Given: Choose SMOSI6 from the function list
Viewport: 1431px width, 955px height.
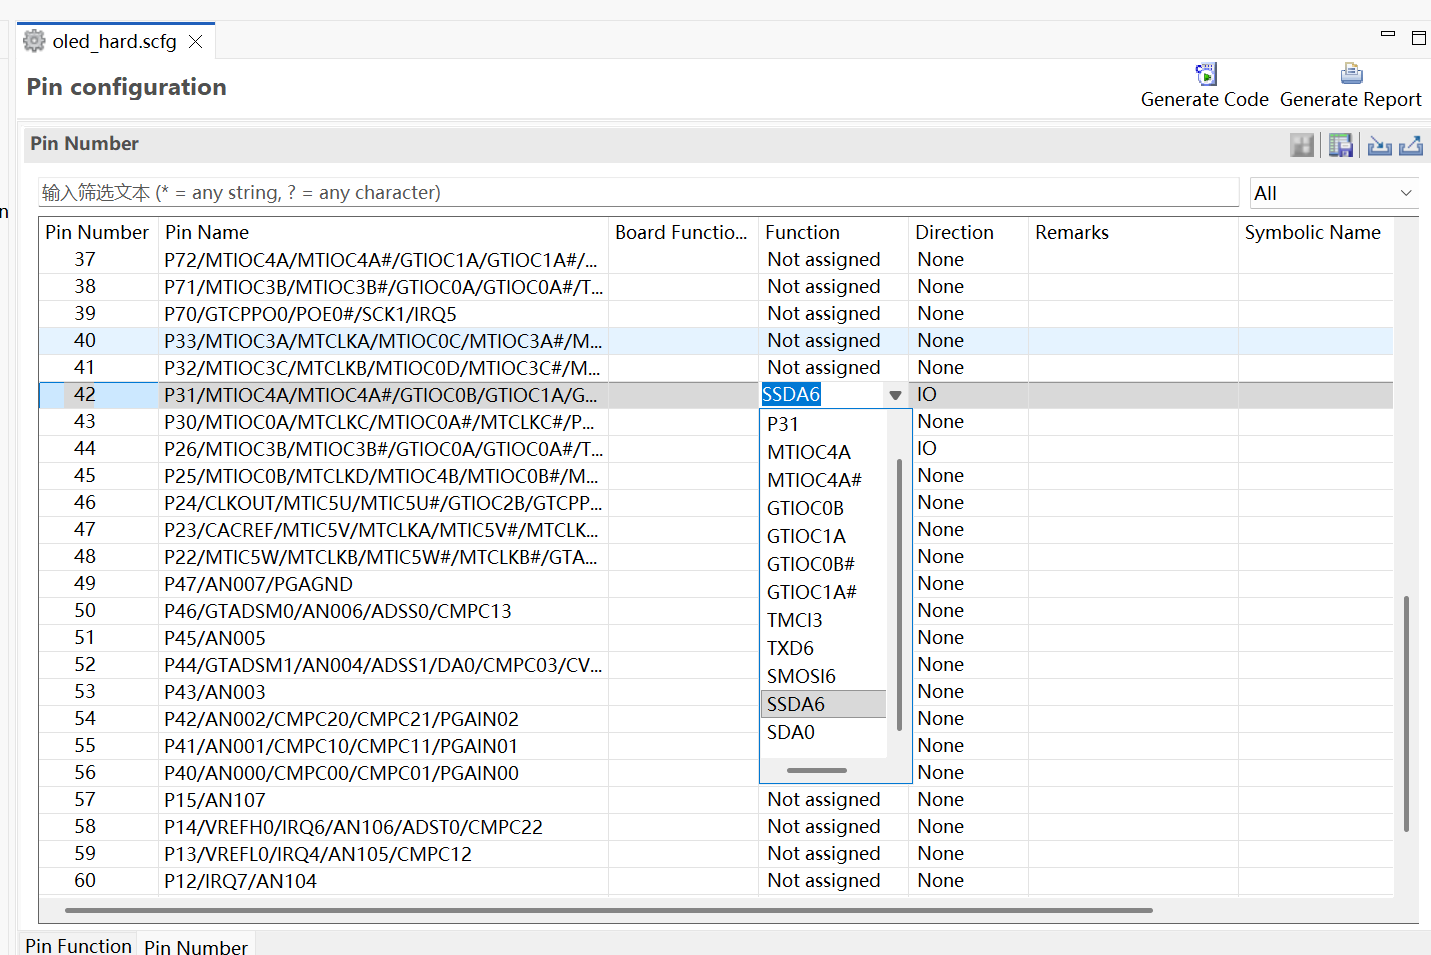Looking at the screenshot, I should pyautogui.click(x=824, y=676).
